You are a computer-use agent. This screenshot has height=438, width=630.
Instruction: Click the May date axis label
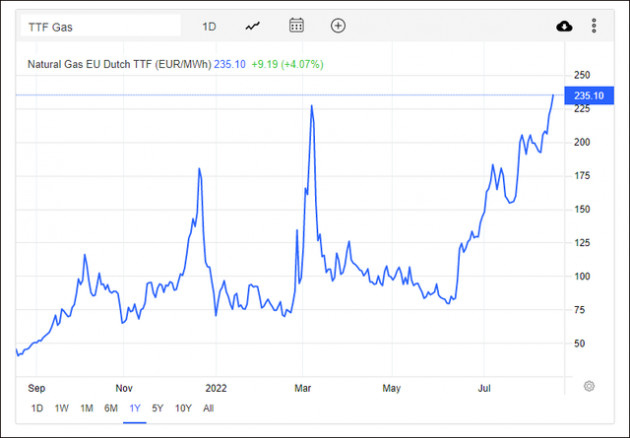[391, 388]
